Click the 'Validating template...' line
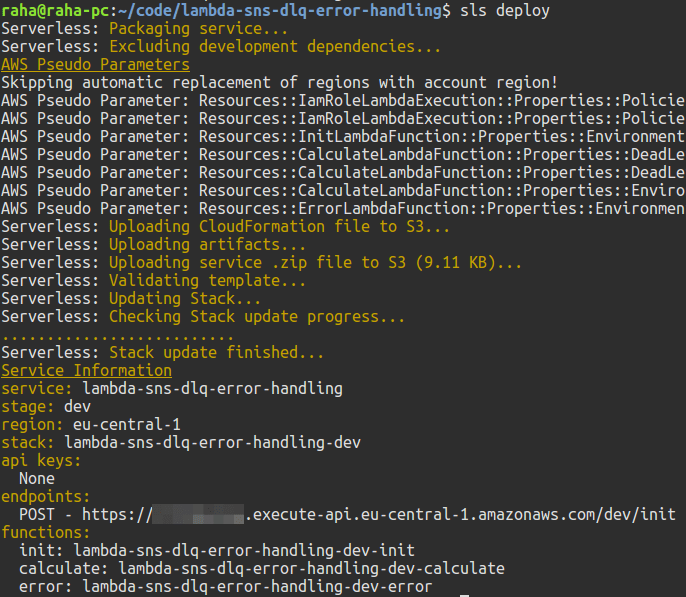The height and width of the screenshot is (597, 686). click(153, 280)
